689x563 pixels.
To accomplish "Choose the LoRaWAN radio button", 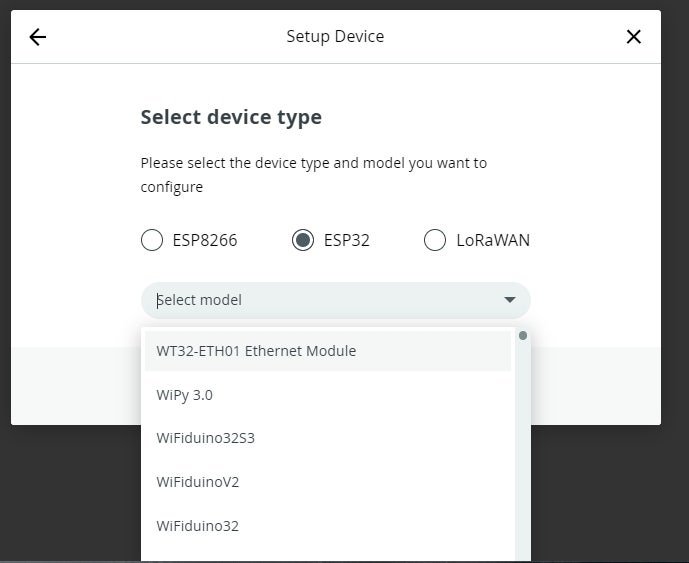I will pos(435,240).
